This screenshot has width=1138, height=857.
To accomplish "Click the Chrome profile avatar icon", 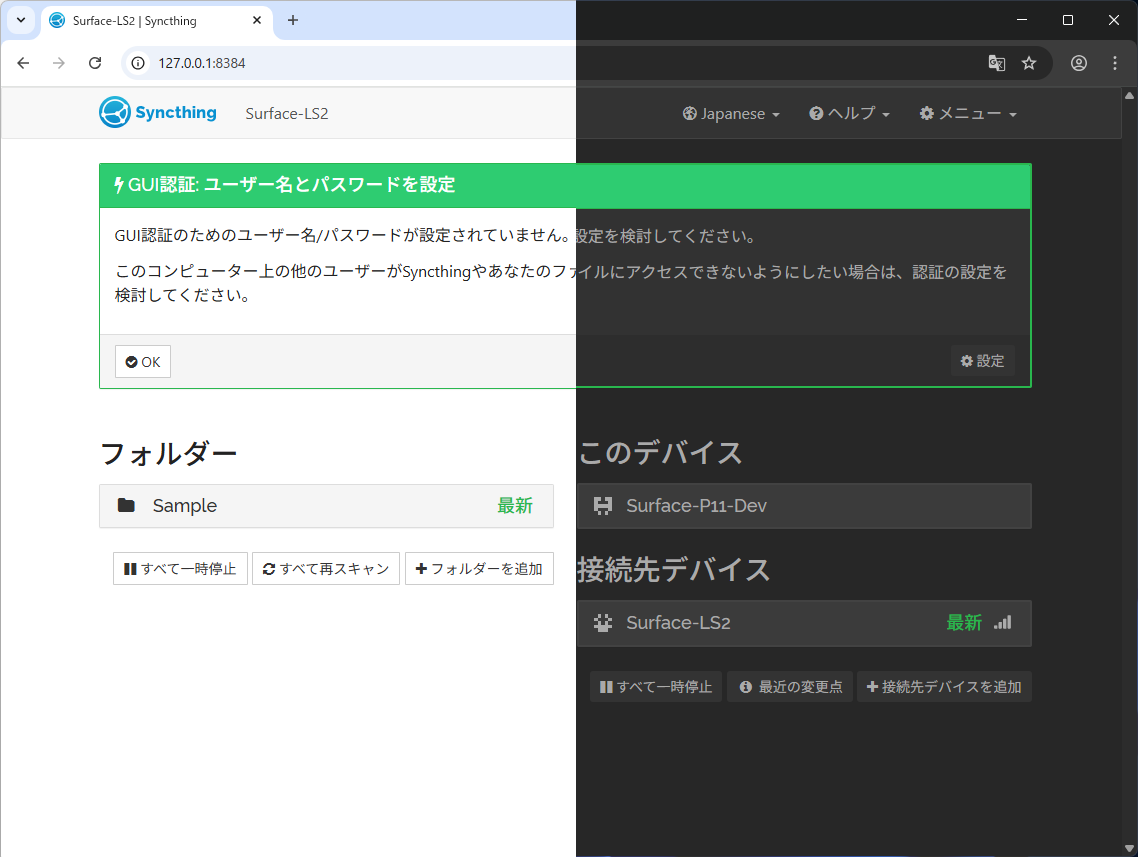I will (1079, 62).
